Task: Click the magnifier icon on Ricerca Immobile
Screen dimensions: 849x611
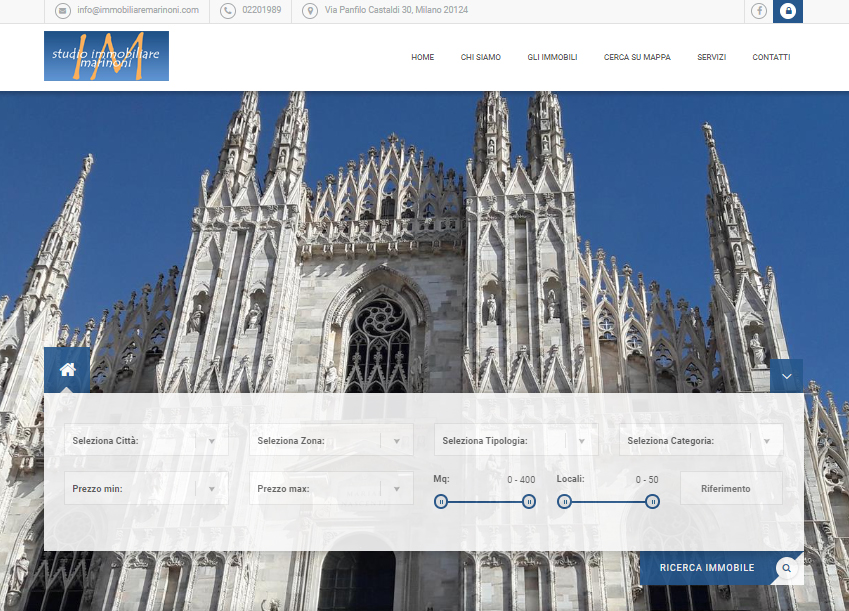Action: point(786,568)
